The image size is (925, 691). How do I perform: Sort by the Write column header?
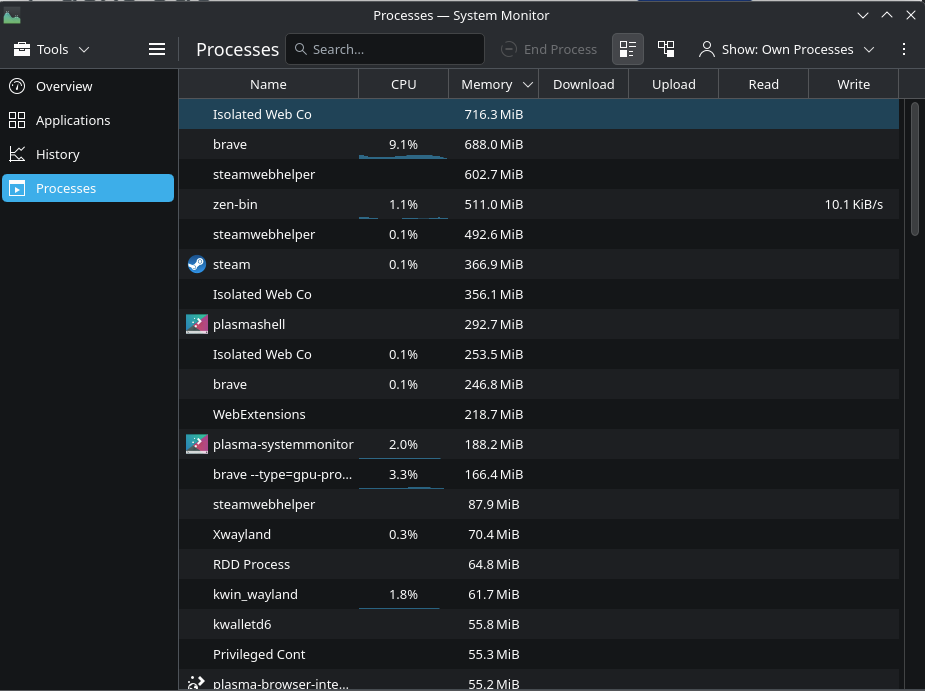pyautogui.click(x=854, y=84)
